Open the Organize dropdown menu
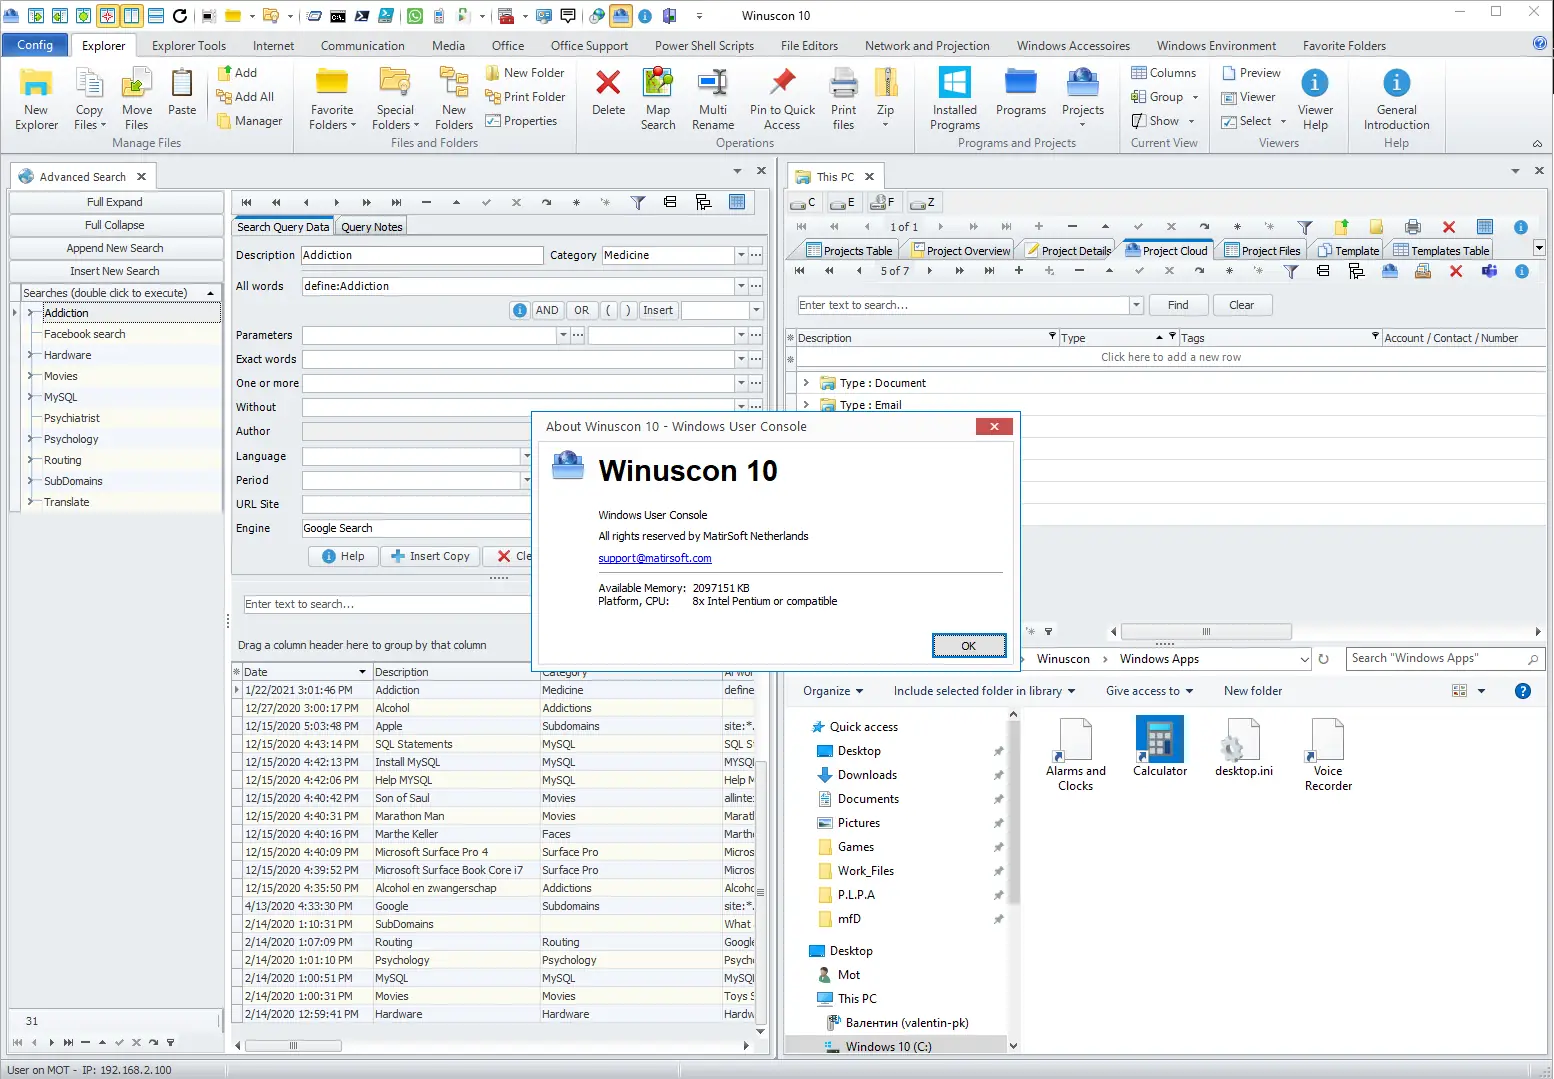This screenshot has width=1554, height=1079. pos(833,691)
